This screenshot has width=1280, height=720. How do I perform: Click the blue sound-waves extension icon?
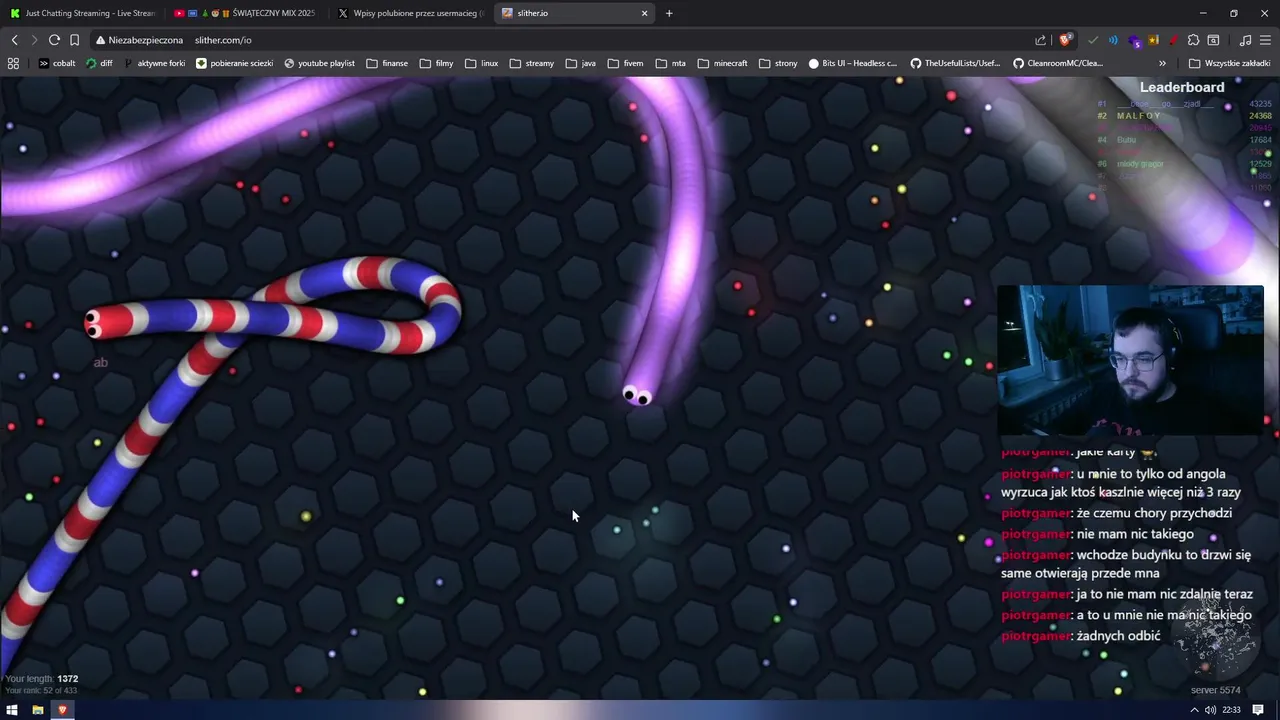[x=1113, y=40]
